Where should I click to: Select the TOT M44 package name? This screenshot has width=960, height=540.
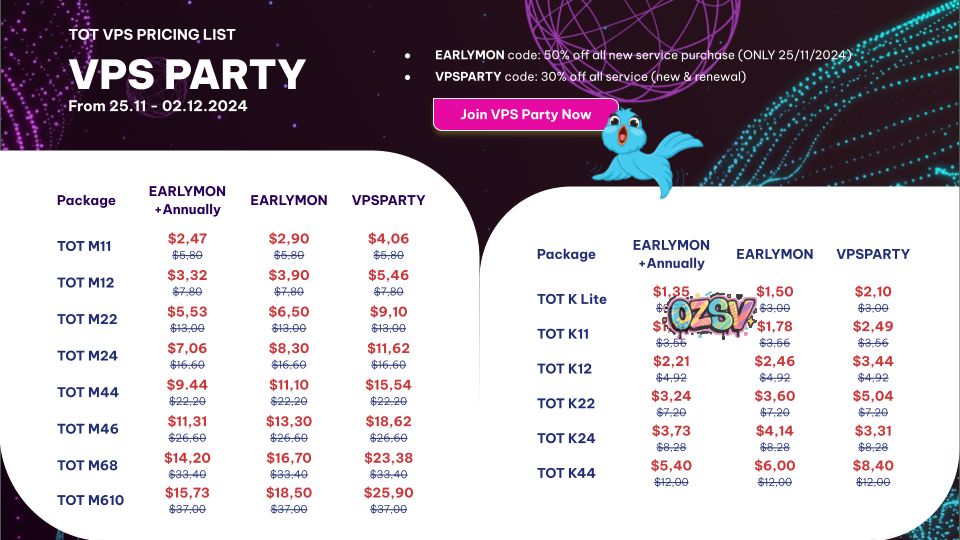point(88,392)
